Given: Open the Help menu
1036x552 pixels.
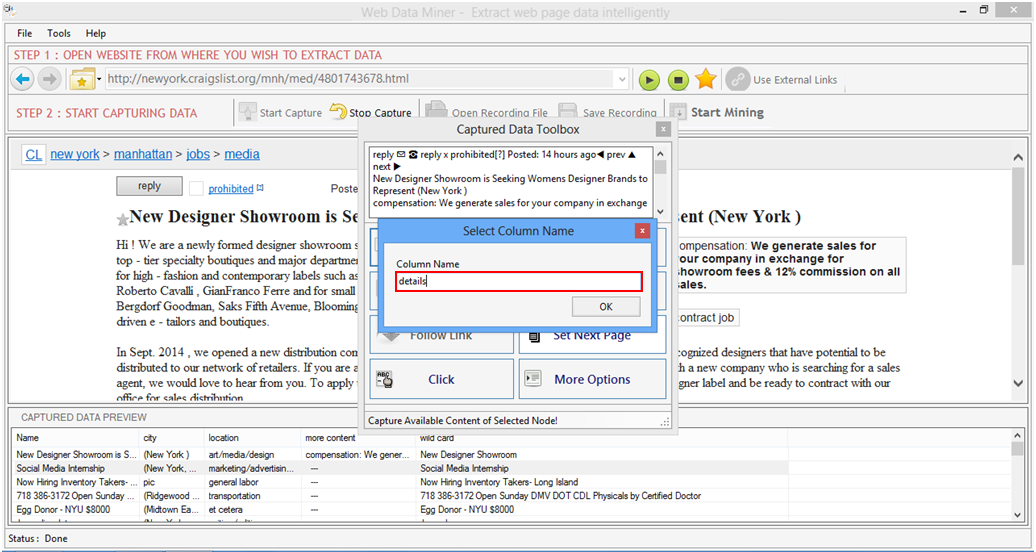Looking at the screenshot, I should tap(96, 33).
